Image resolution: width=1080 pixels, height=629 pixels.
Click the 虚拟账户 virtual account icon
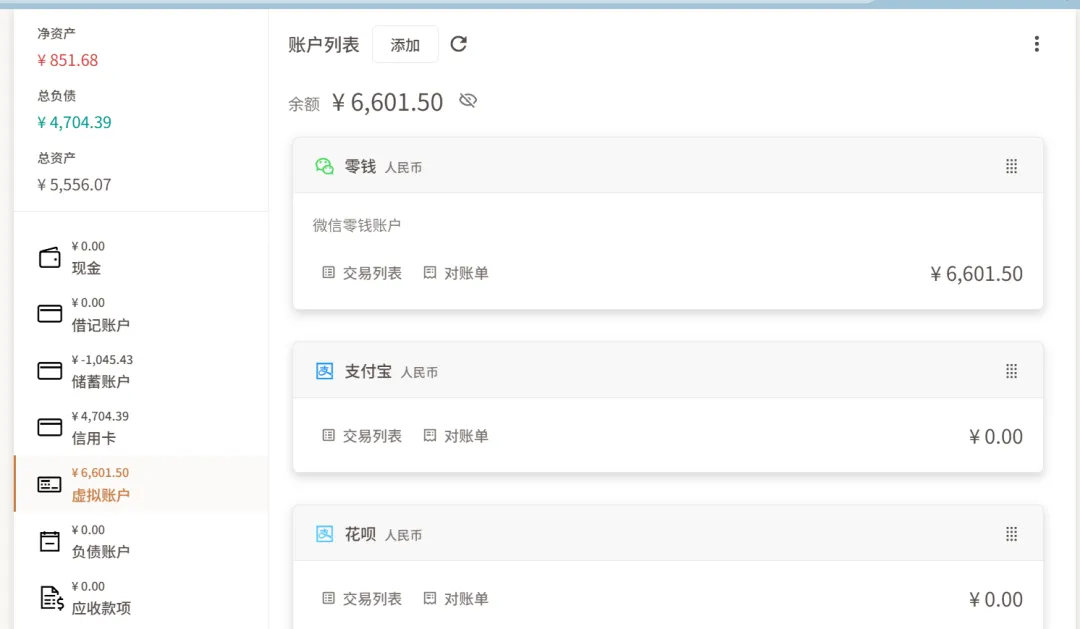click(x=50, y=484)
